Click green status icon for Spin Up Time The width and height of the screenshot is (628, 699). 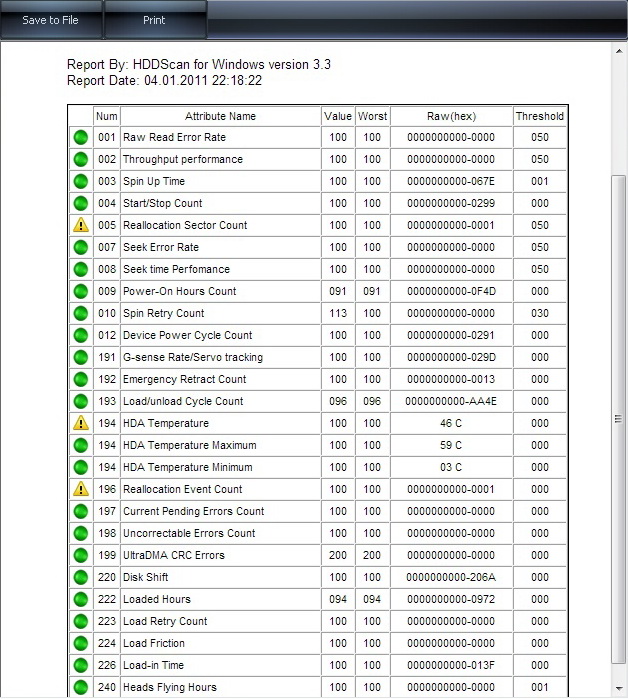click(x=81, y=182)
